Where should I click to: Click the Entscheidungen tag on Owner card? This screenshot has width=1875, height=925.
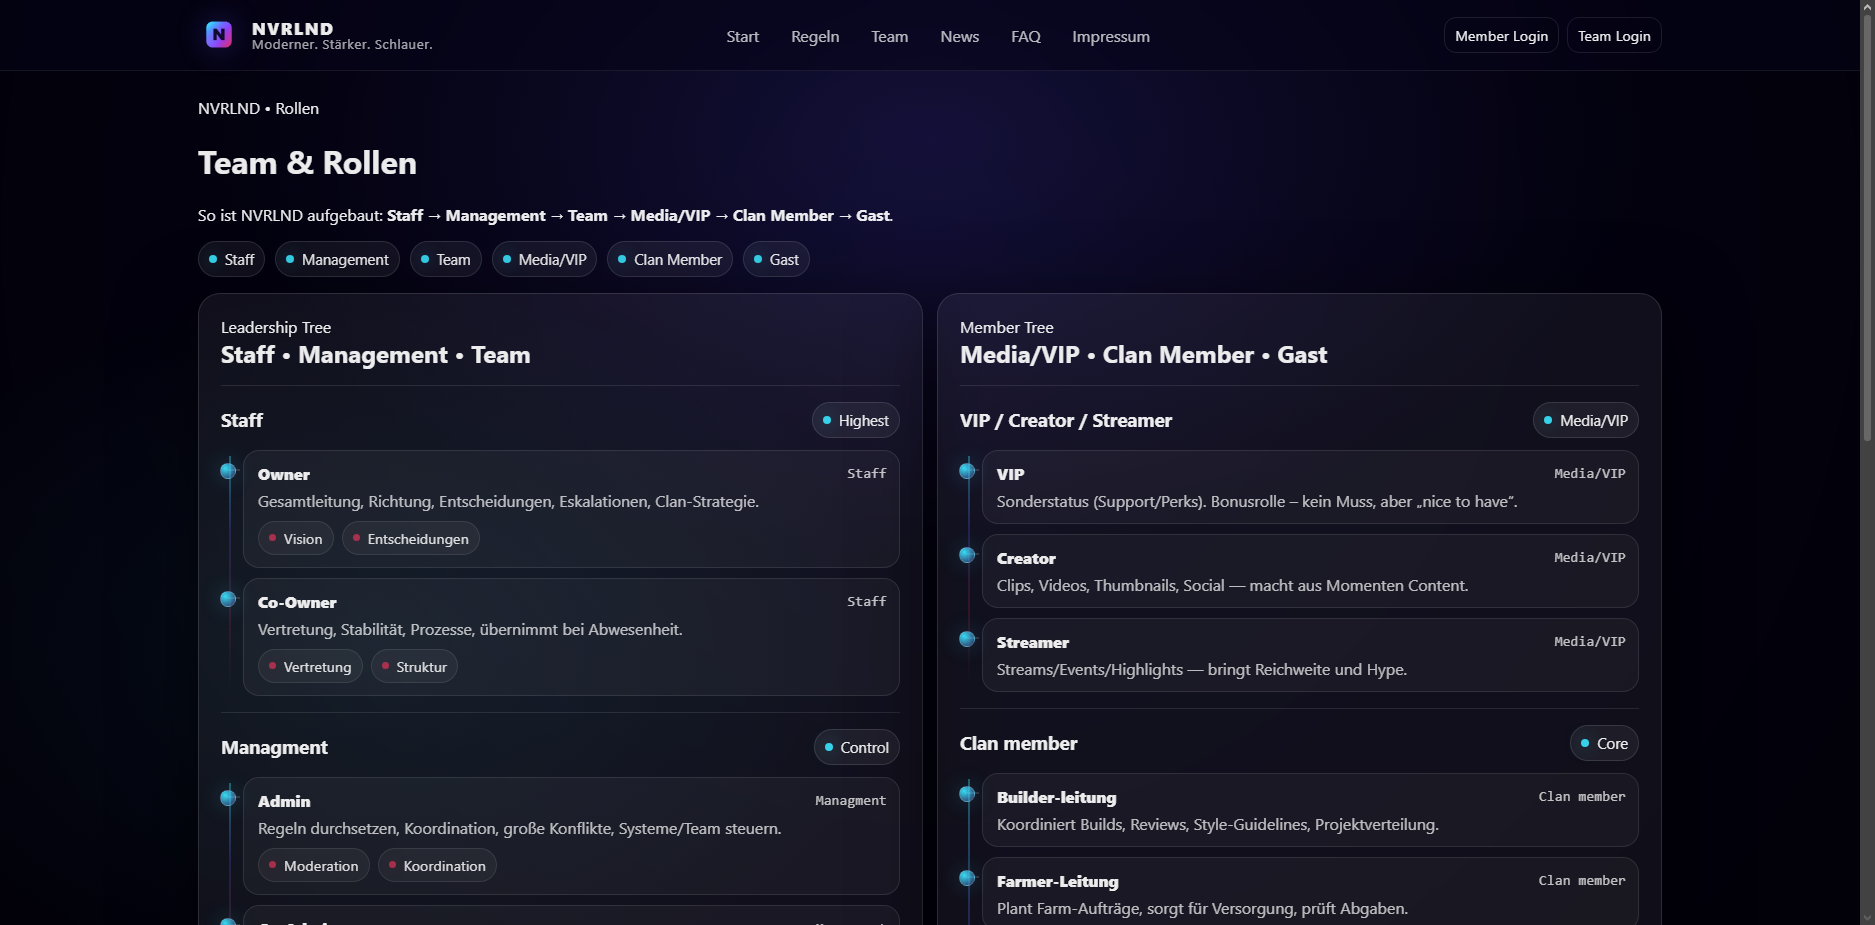(410, 539)
